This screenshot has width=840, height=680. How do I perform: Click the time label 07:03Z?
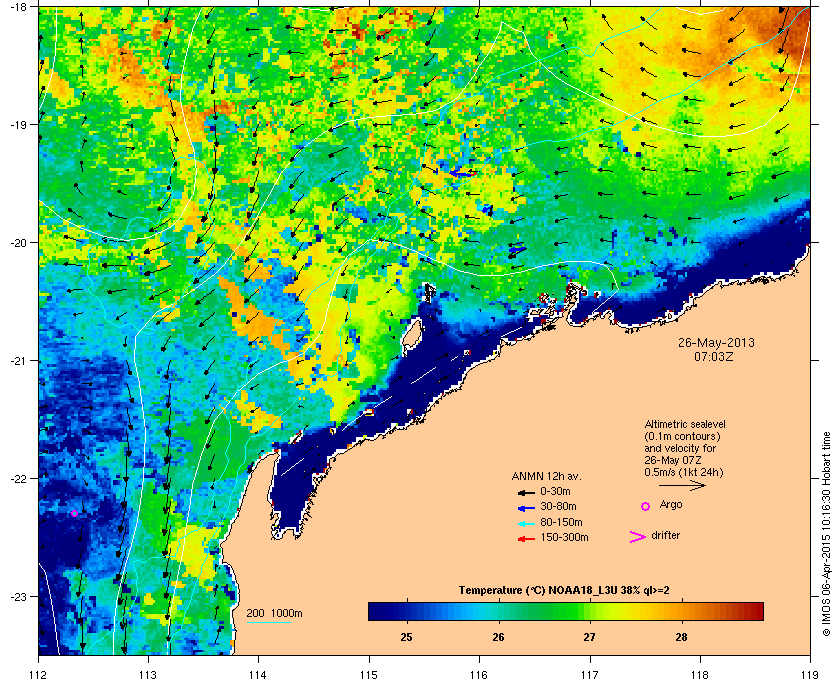(714, 356)
